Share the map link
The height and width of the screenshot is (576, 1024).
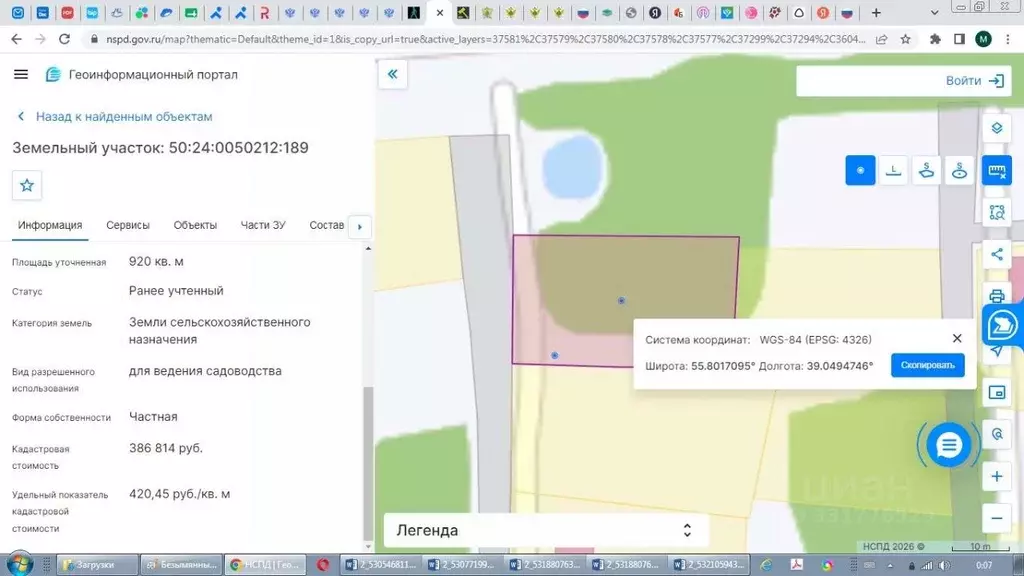997,254
